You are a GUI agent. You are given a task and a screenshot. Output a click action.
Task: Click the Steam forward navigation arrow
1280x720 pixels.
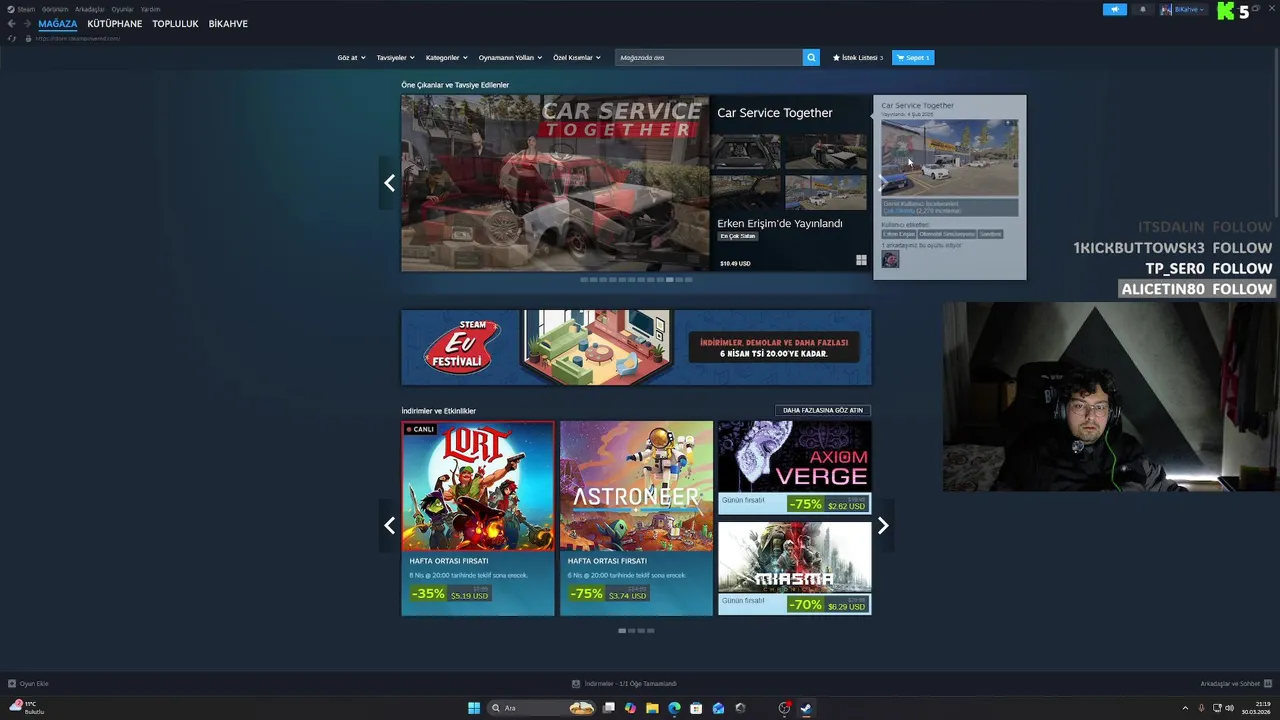pyautogui.click(x=26, y=23)
